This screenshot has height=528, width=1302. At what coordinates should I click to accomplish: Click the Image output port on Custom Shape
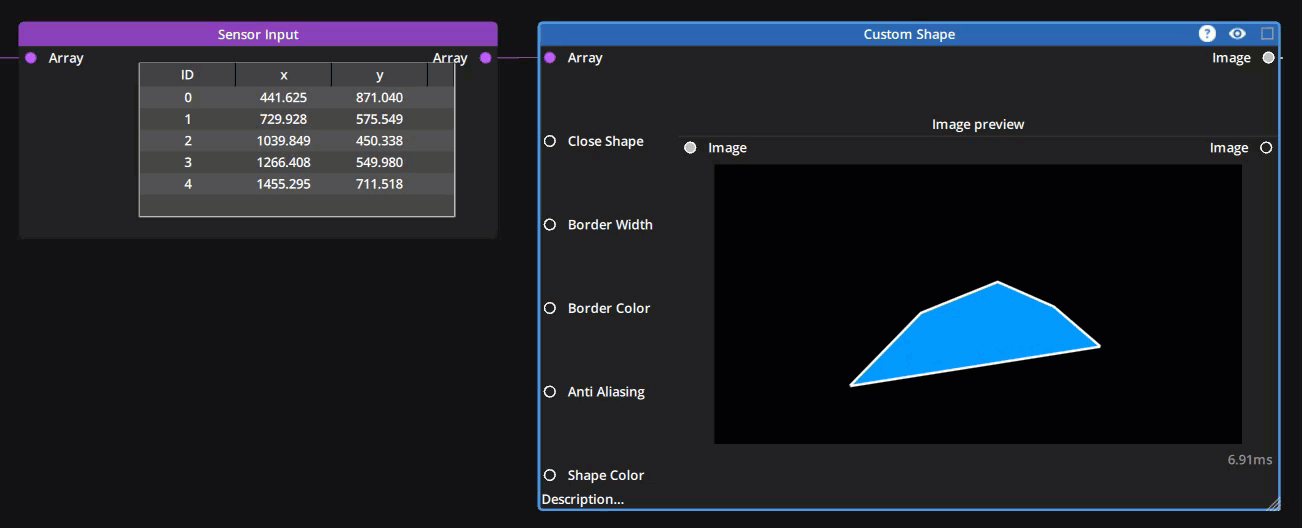pos(1269,58)
